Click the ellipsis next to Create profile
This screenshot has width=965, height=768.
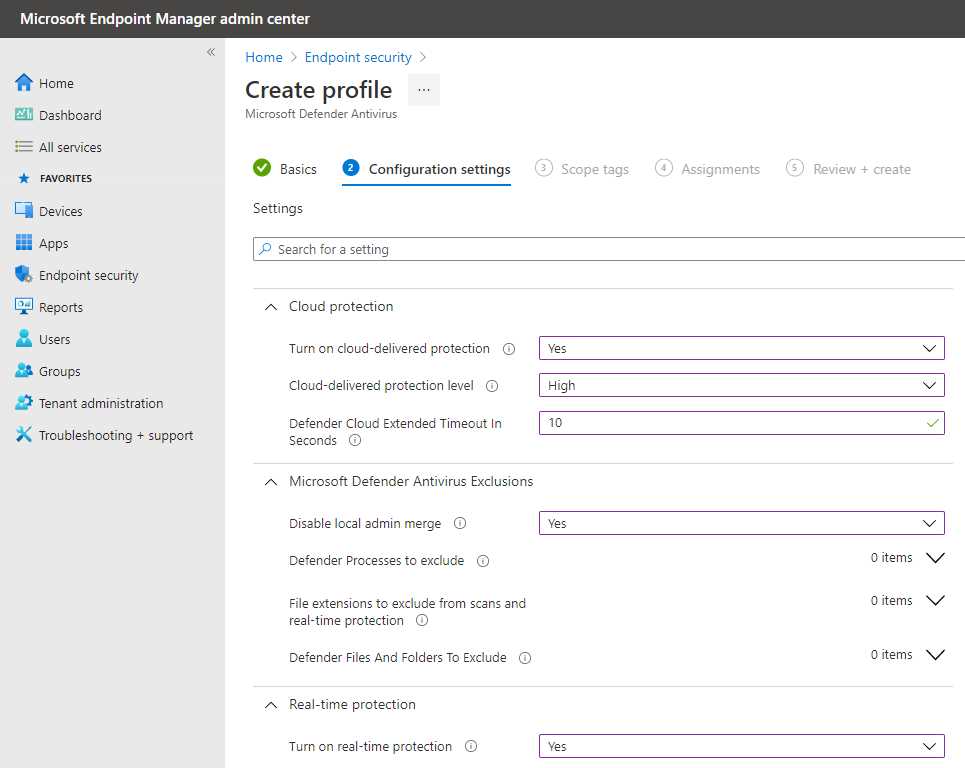point(423,90)
